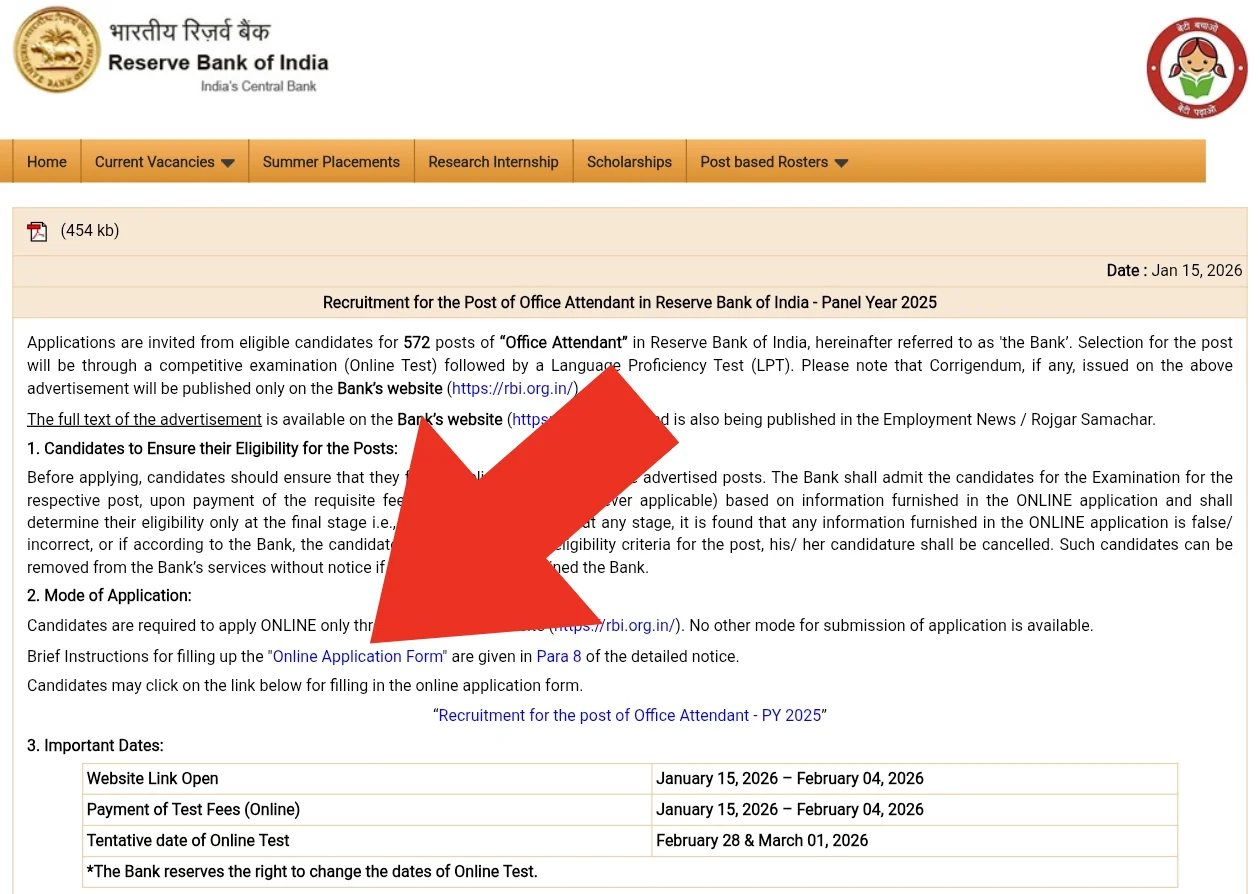Click the rbi.org.in link in the first paragraph

point(512,388)
